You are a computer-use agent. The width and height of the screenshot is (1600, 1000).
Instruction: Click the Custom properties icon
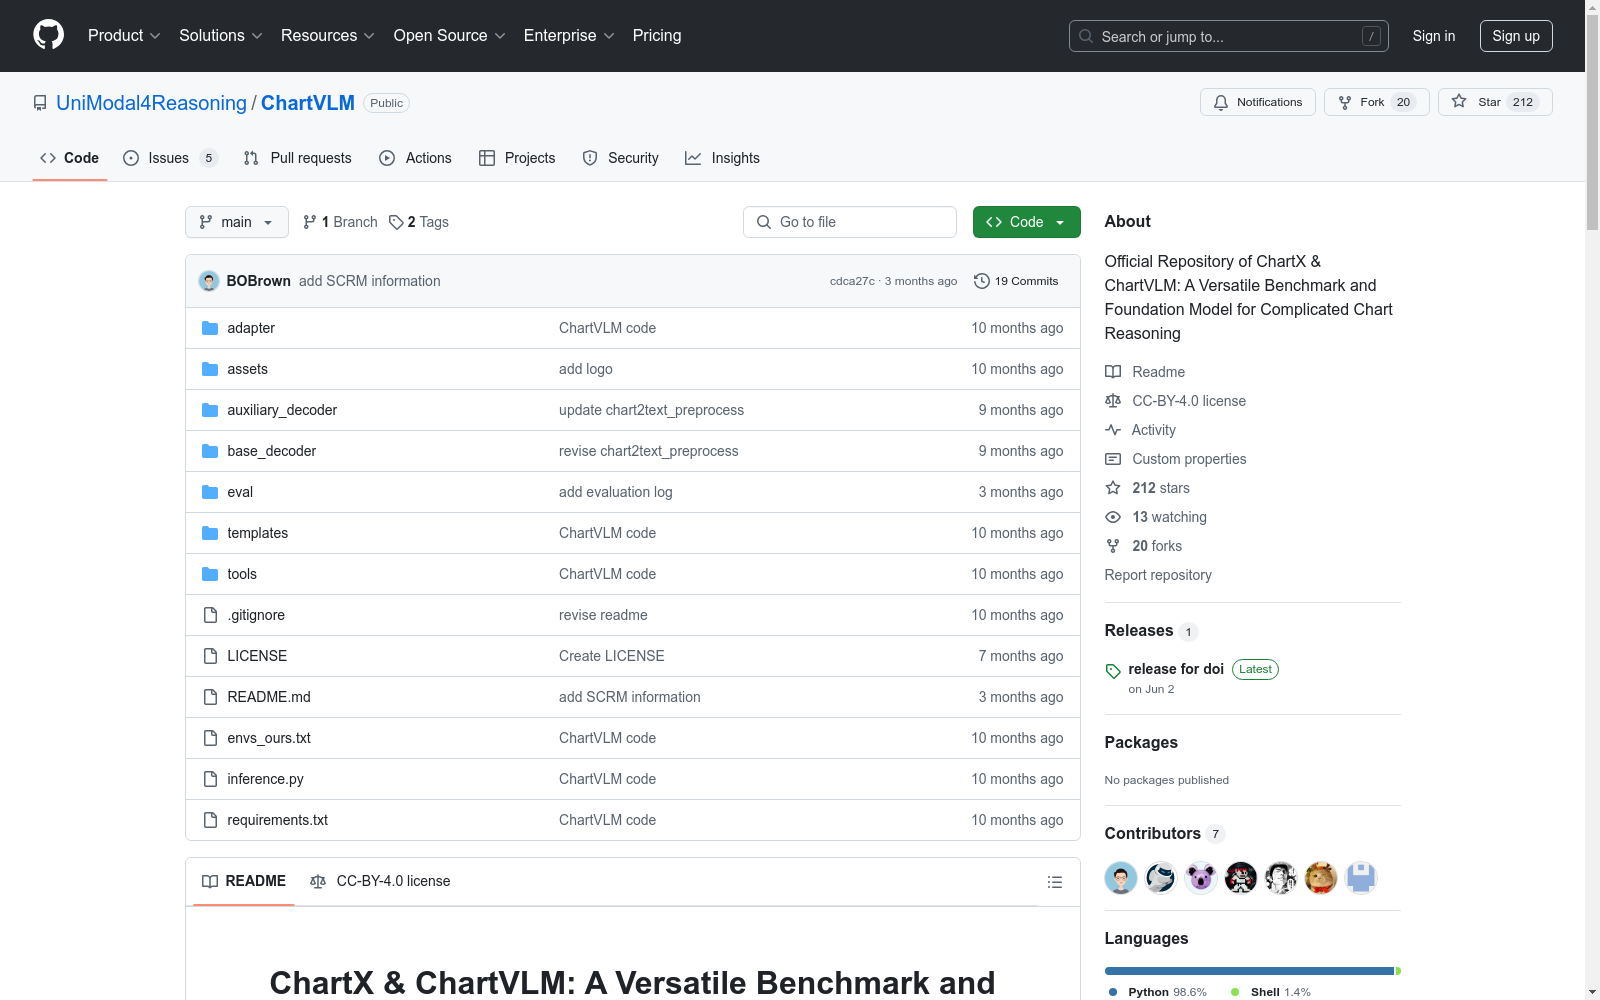(1113, 459)
